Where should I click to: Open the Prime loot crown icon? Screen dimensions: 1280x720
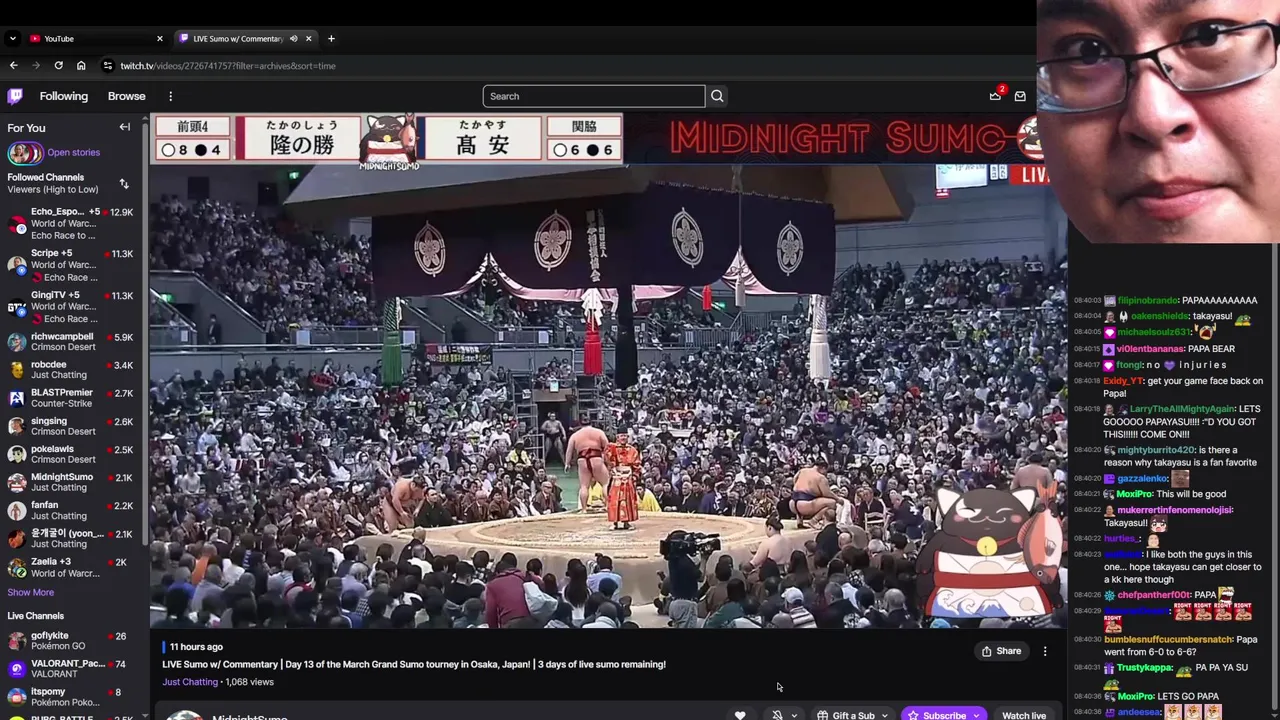point(995,96)
